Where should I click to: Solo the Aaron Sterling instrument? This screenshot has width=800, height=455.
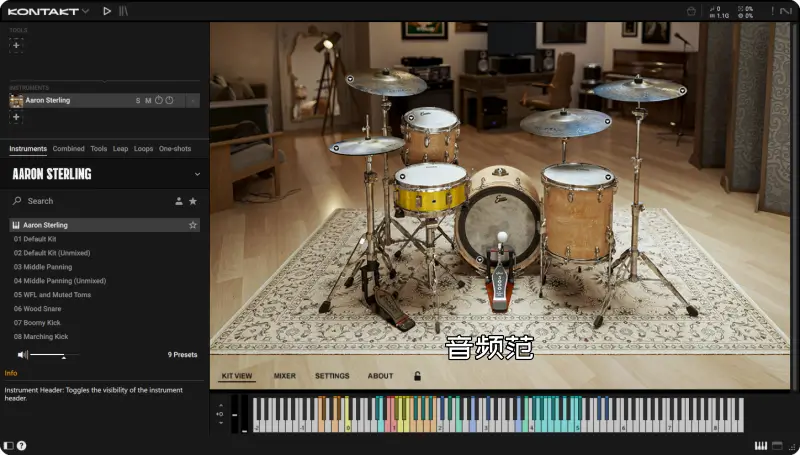click(138, 100)
